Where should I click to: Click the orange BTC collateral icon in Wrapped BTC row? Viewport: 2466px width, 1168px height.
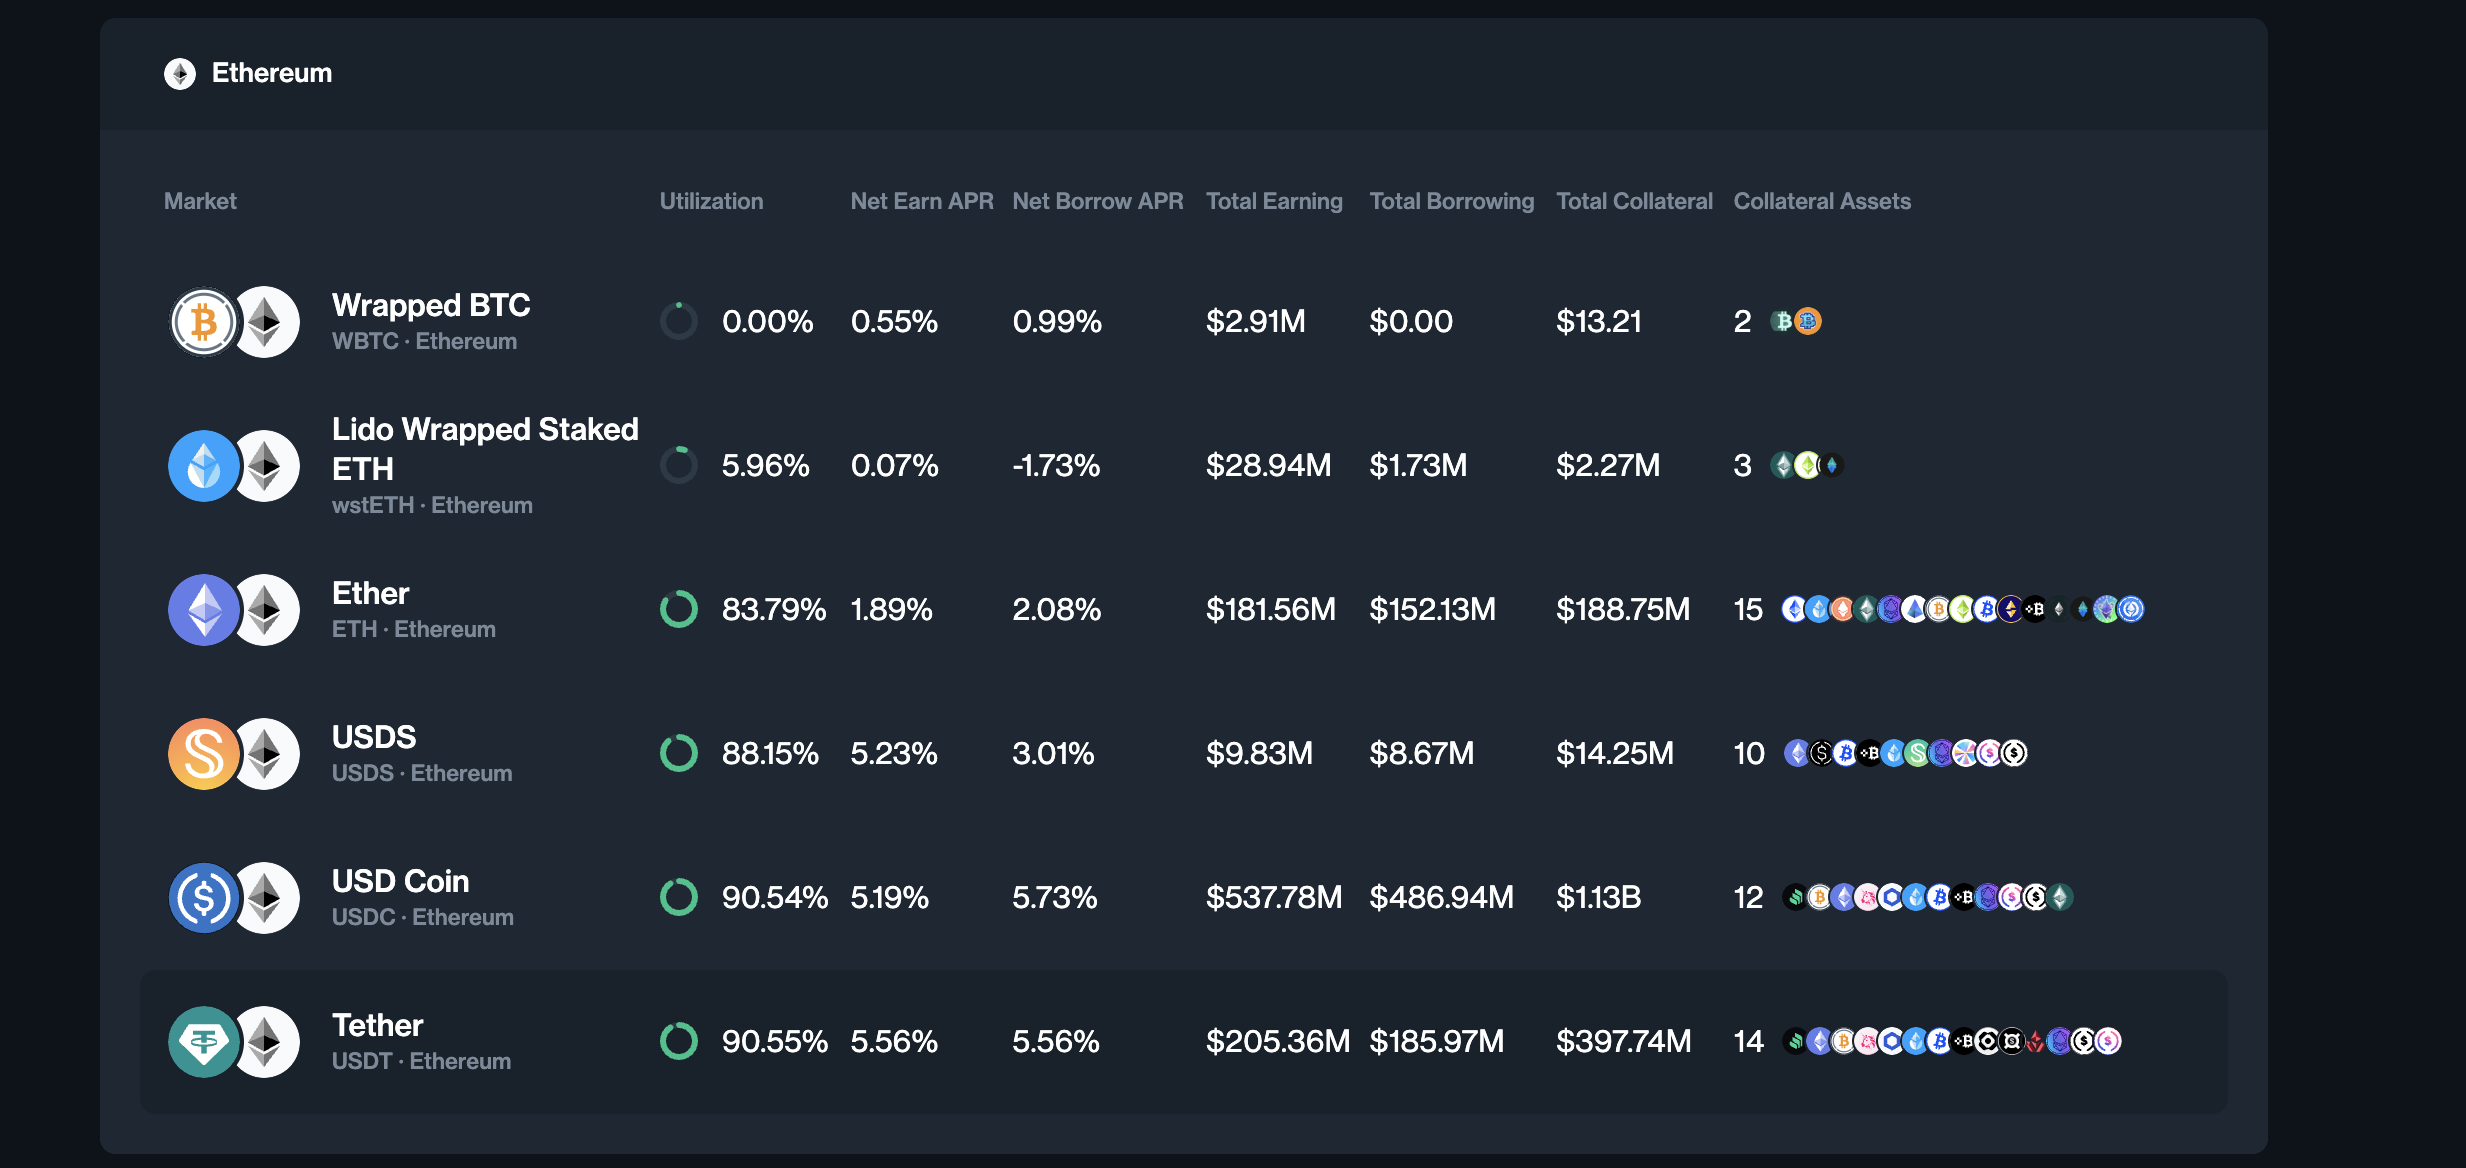1807,321
